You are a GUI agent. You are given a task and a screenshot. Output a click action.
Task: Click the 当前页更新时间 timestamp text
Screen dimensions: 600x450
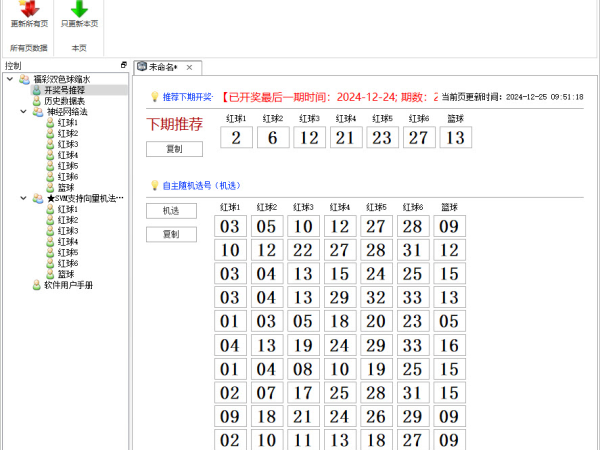(512, 97)
